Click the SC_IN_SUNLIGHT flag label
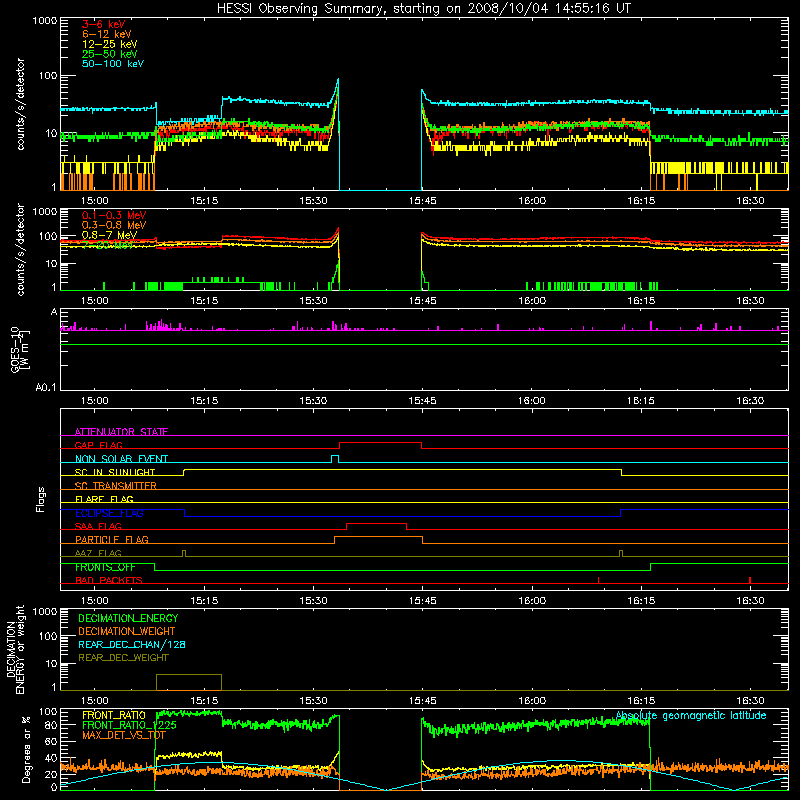 pyautogui.click(x=115, y=472)
